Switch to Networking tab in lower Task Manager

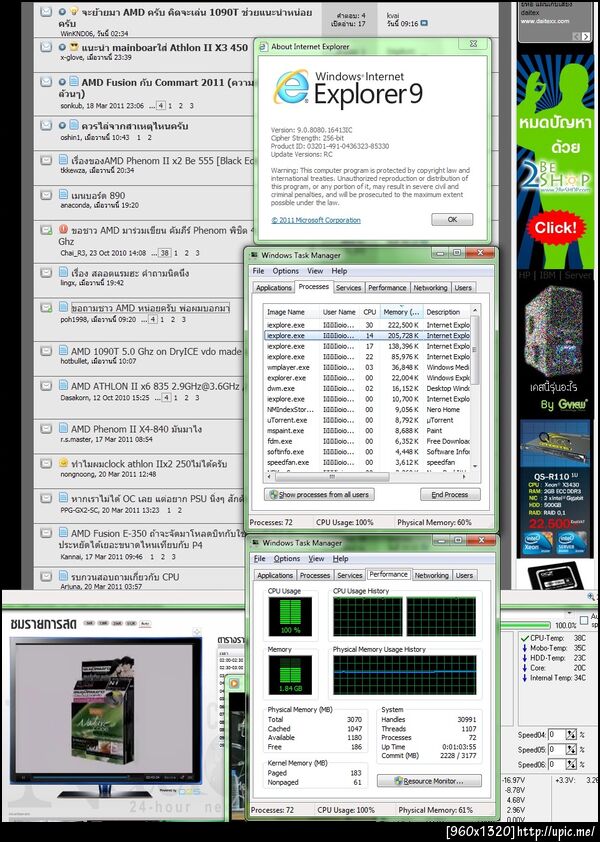(x=431, y=575)
